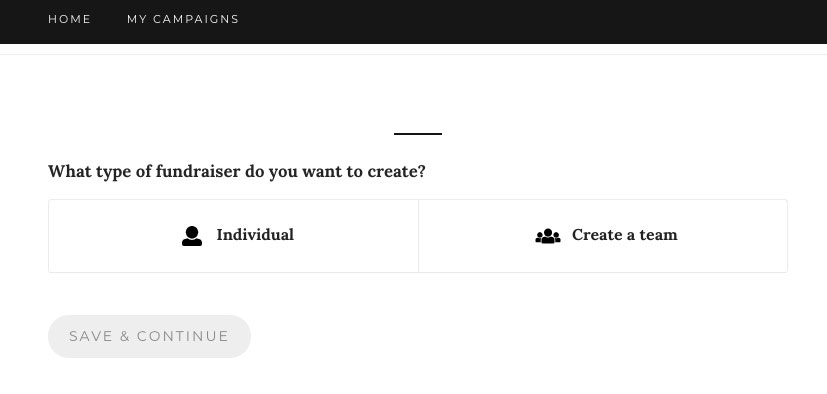Open the Home navigation link

point(70,20)
